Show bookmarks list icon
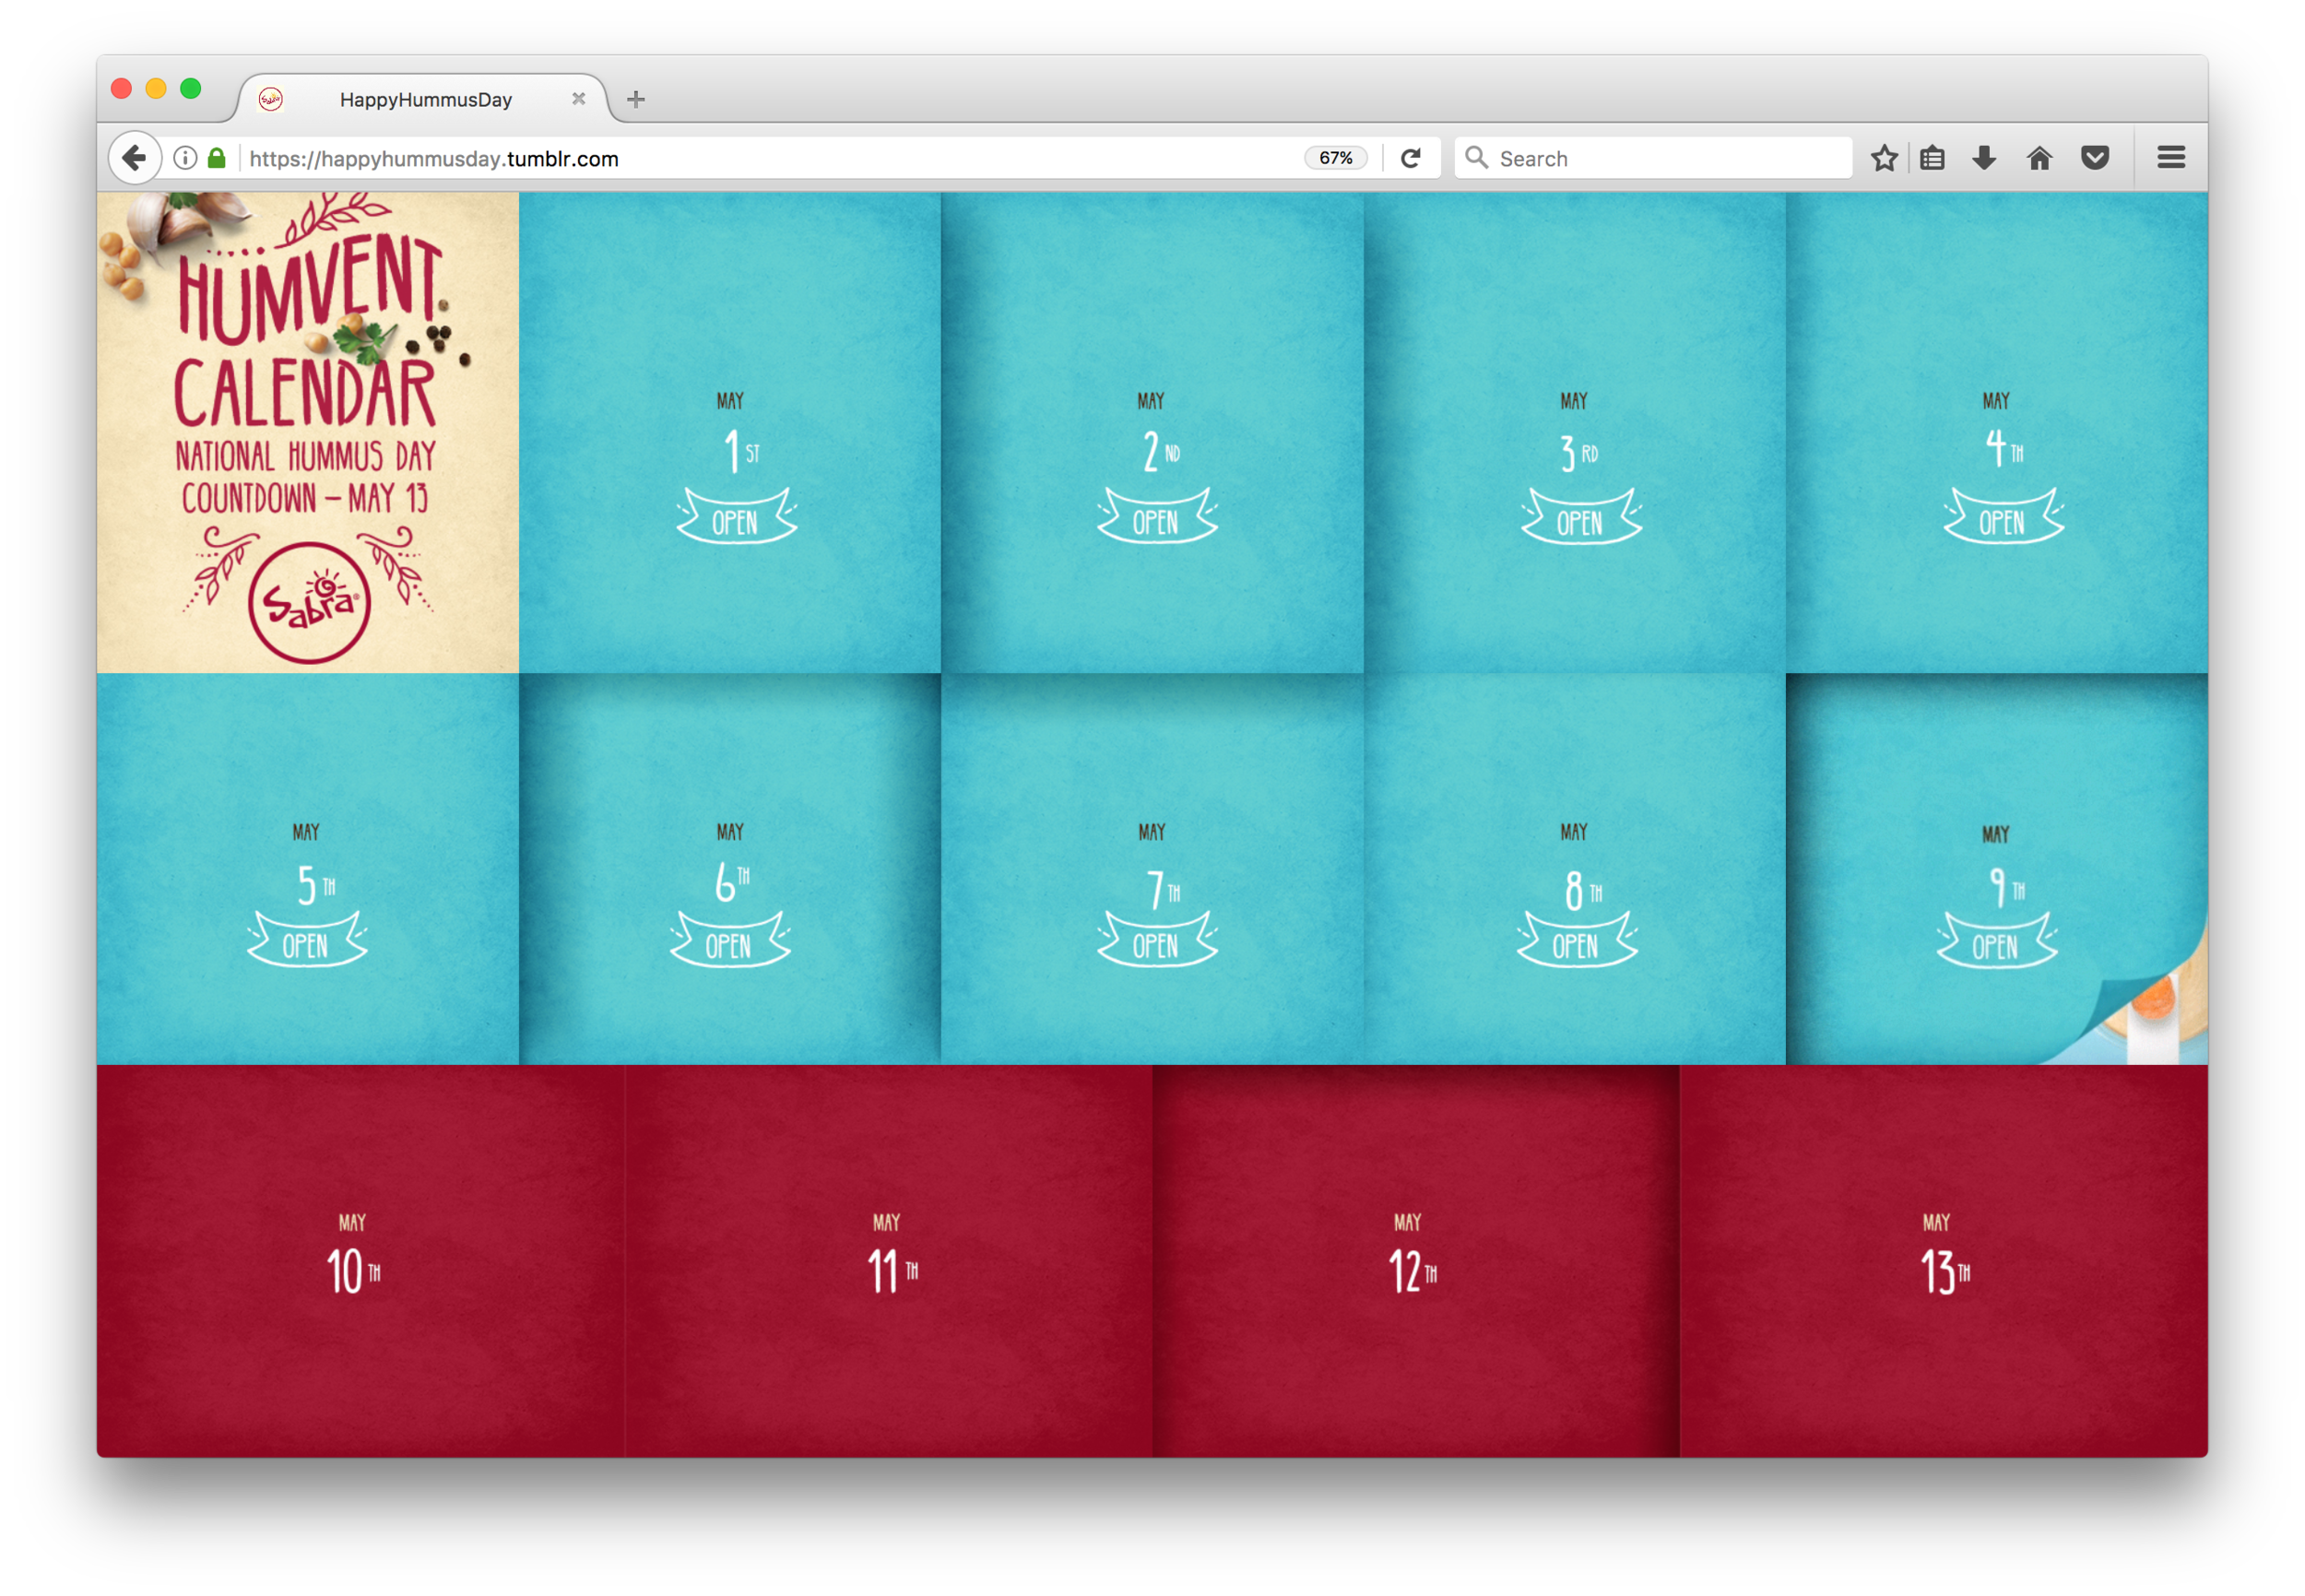2305x1596 pixels. click(x=1932, y=158)
